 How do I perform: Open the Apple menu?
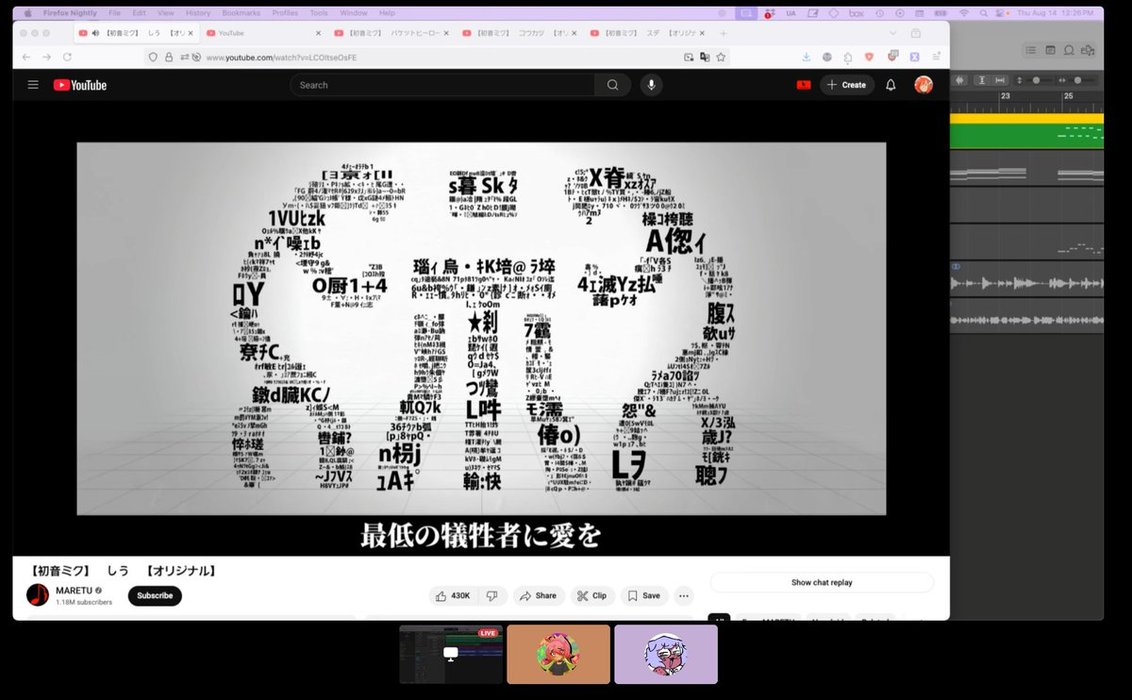click(28, 13)
